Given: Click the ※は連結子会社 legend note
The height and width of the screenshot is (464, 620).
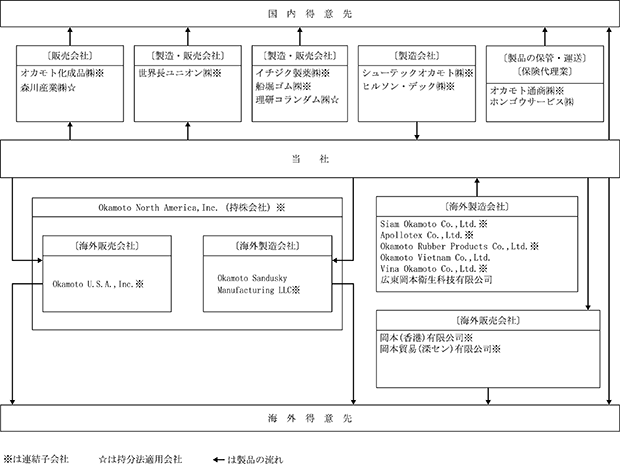Looking at the screenshot, I should [36, 459].
